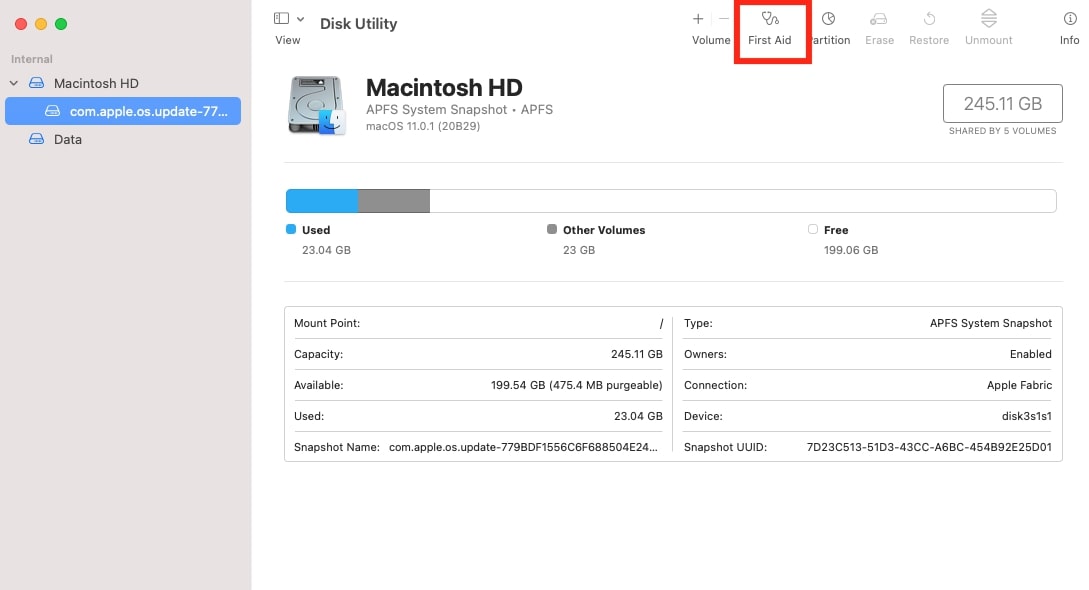This screenshot has height=590, width=1089.
Task: Click the Disk Utility window title
Action: tap(358, 24)
